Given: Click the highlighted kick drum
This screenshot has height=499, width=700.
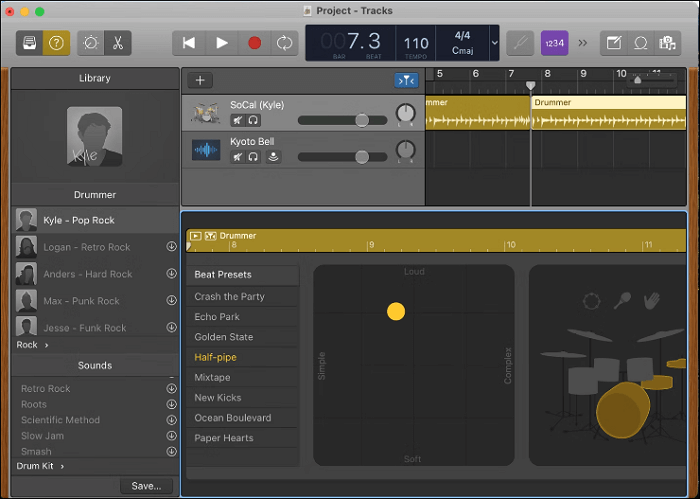Looking at the screenshot, I should [x=623, y=410].
